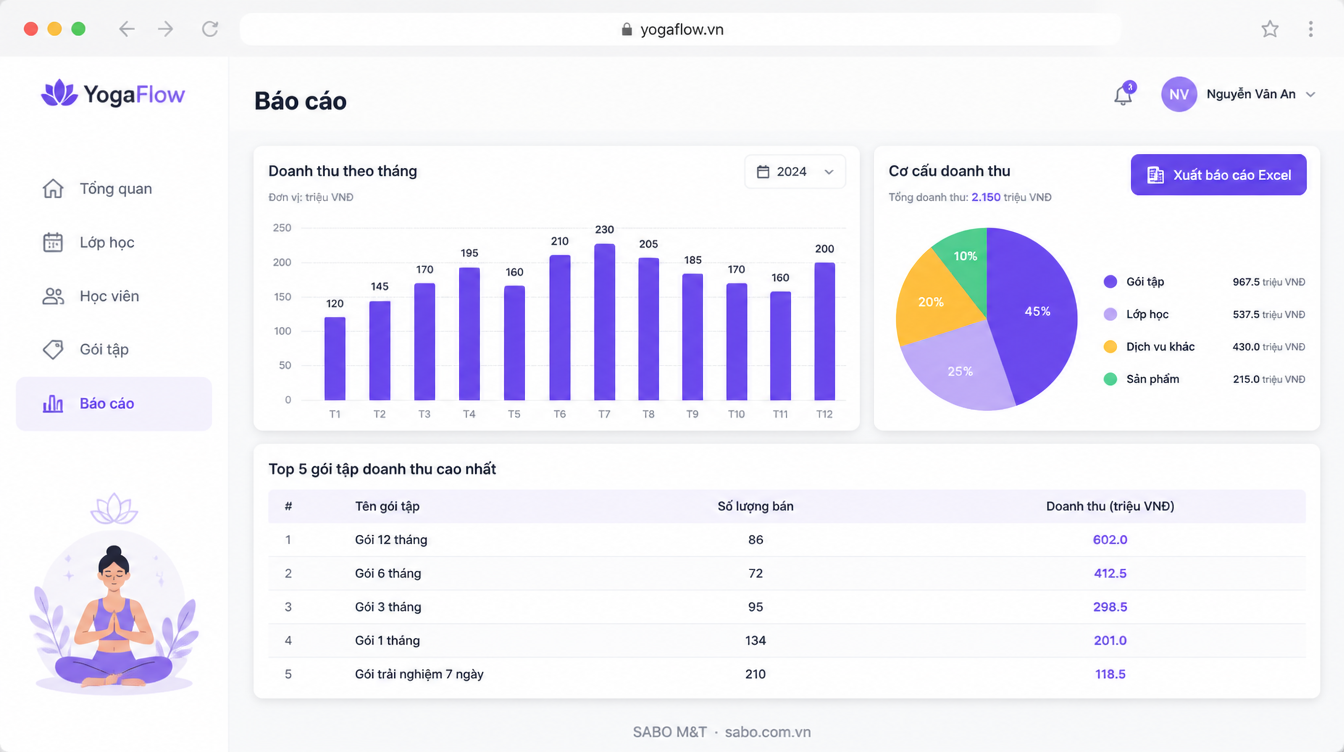Click the T12 bar labeled 200
1344x752 pixels.
tap(824, 332)
